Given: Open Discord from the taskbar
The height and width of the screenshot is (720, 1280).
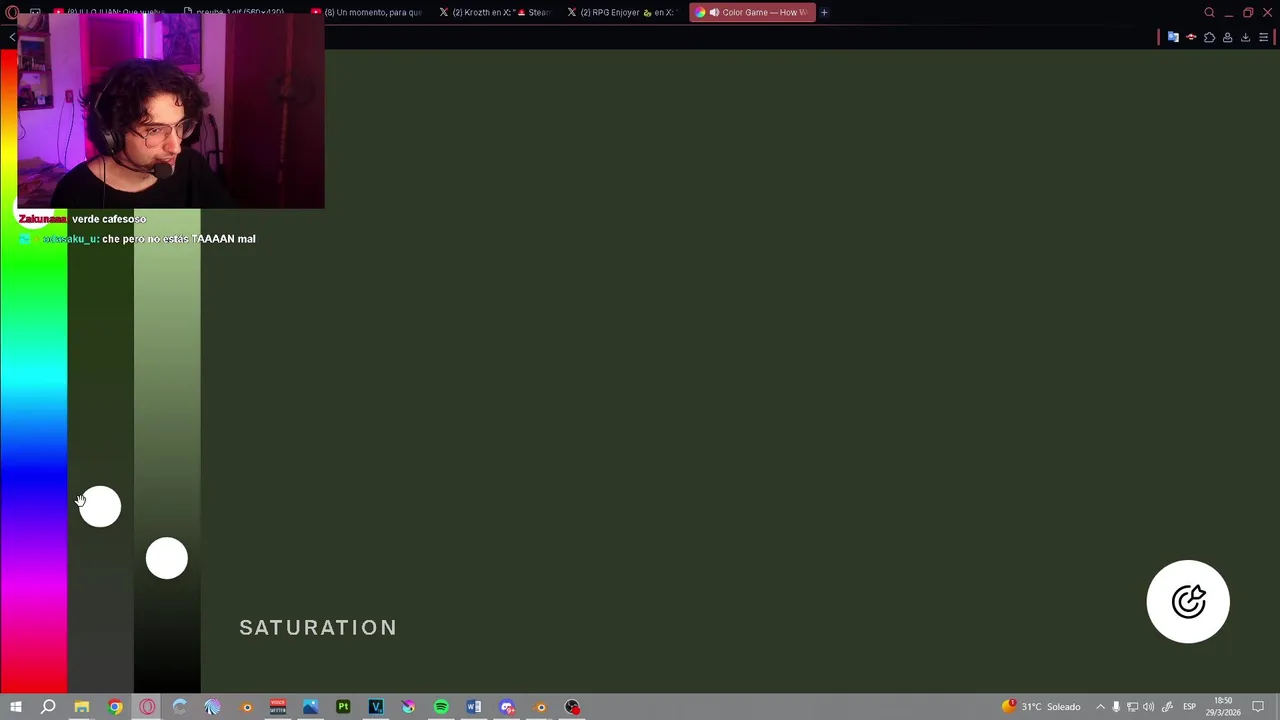Looking at the screenshot, I should [507, 707].
